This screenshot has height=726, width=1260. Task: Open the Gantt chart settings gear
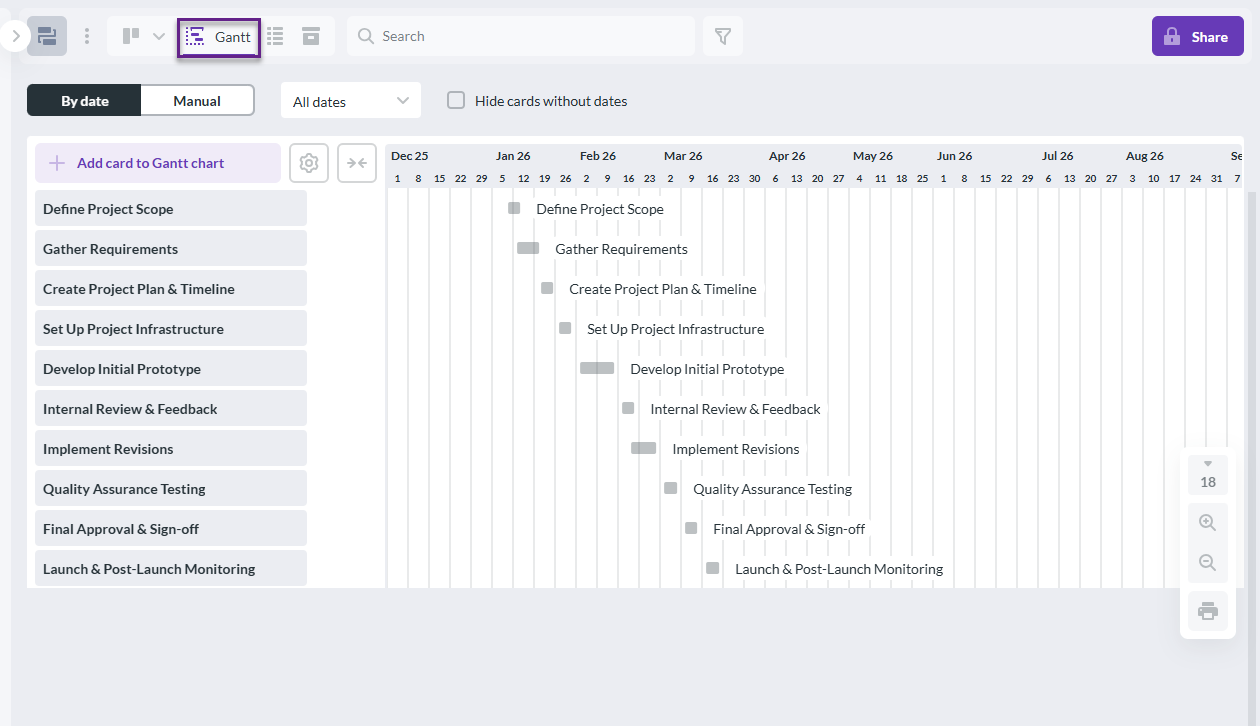tap(308, 162)
